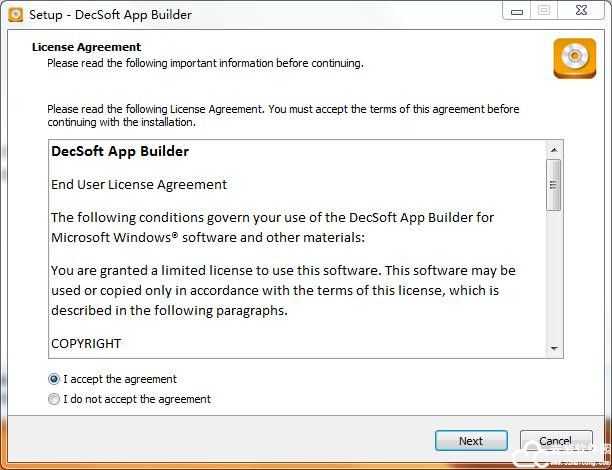Close the Setup window
612x470 pixels.
(581, 11)
